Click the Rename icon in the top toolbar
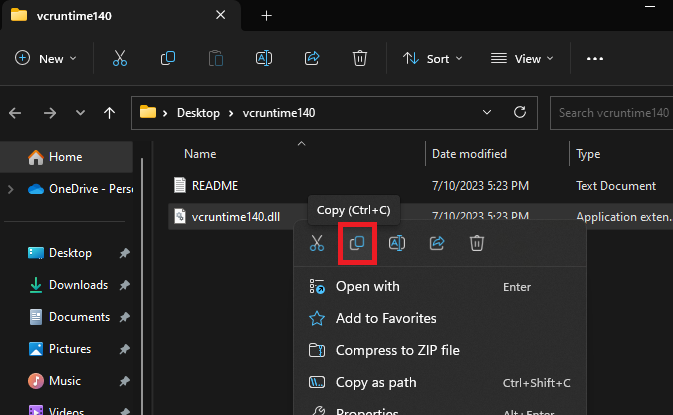673x415 pixels. 264,59
